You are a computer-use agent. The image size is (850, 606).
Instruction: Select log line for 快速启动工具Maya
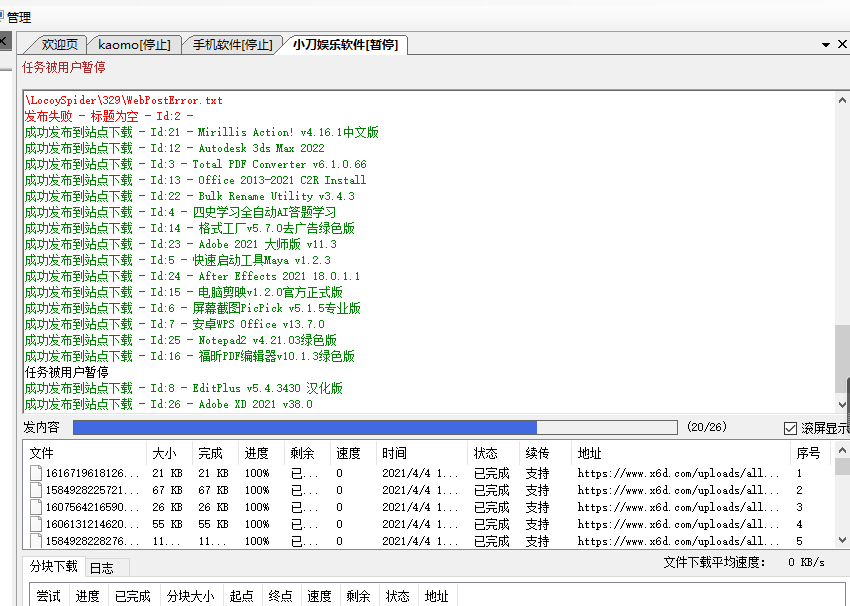(178, 260)
